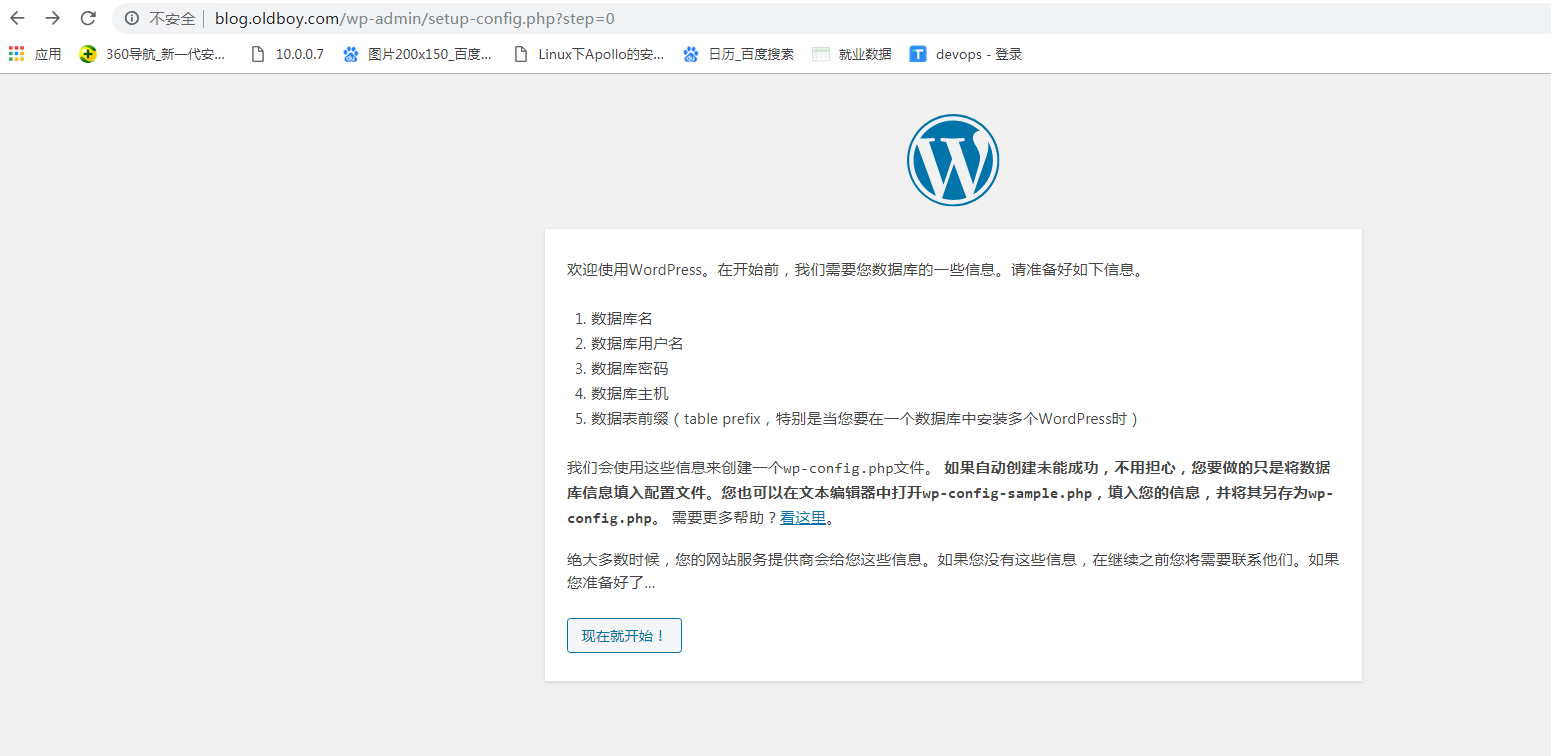This screenshot has height=756, width=1551.
Task: Click list item 数据表前缀 (table prefix)
Action: [x=865, y=419]
